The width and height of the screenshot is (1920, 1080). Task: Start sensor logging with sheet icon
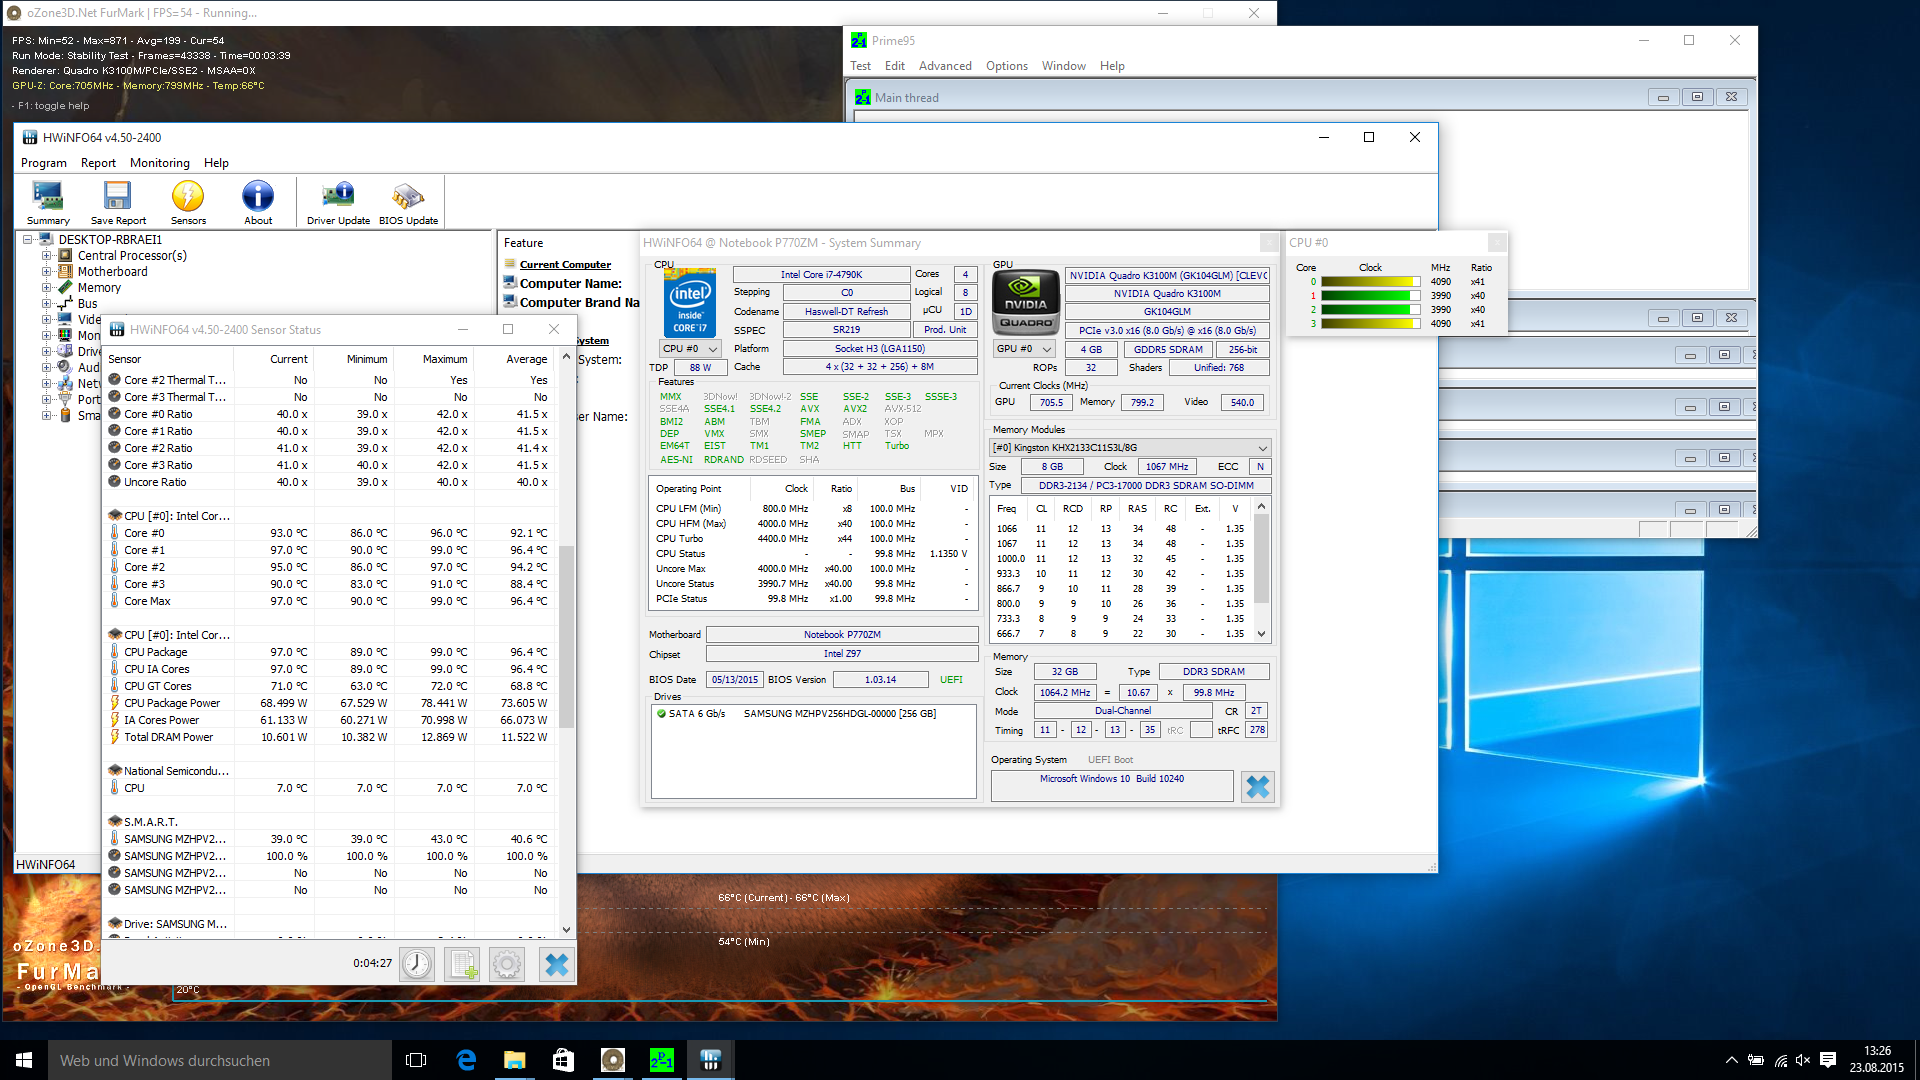coord(463,964)
